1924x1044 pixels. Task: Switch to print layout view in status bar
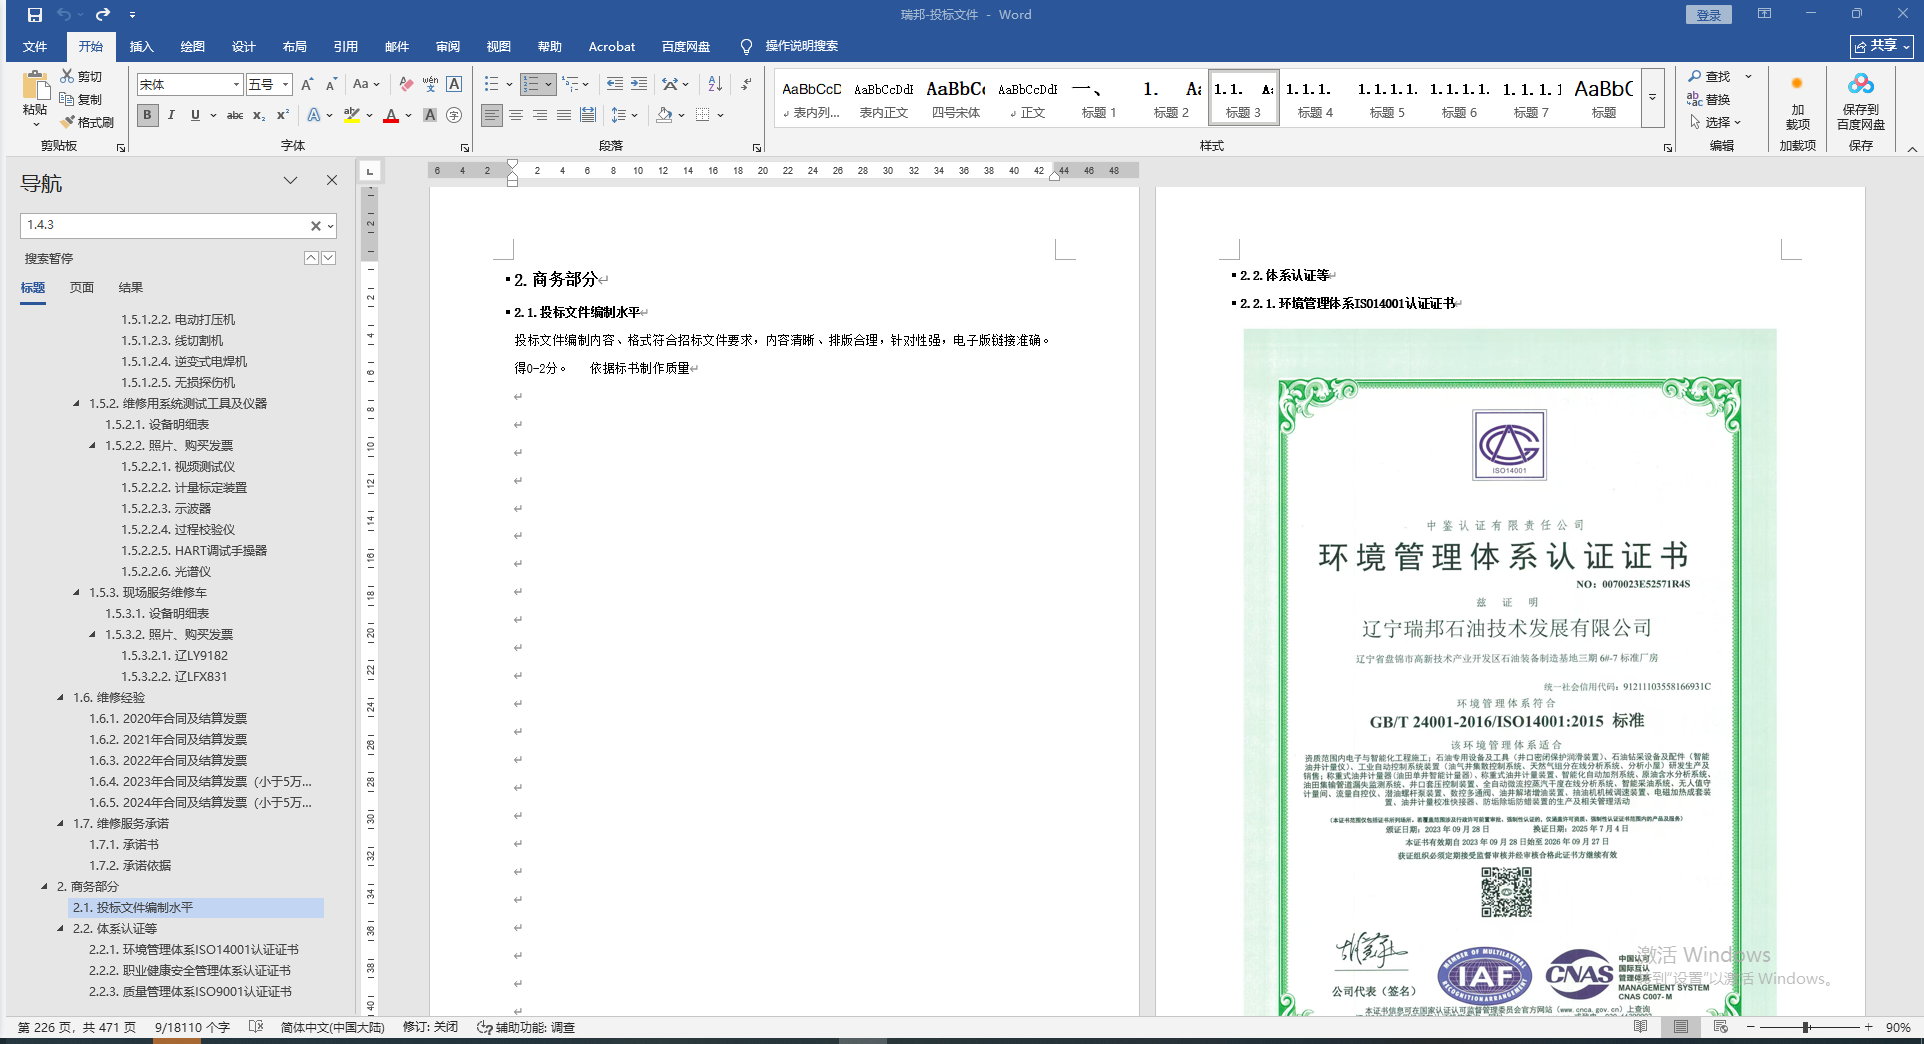pyautogui.click(x=1681, y=1027)
